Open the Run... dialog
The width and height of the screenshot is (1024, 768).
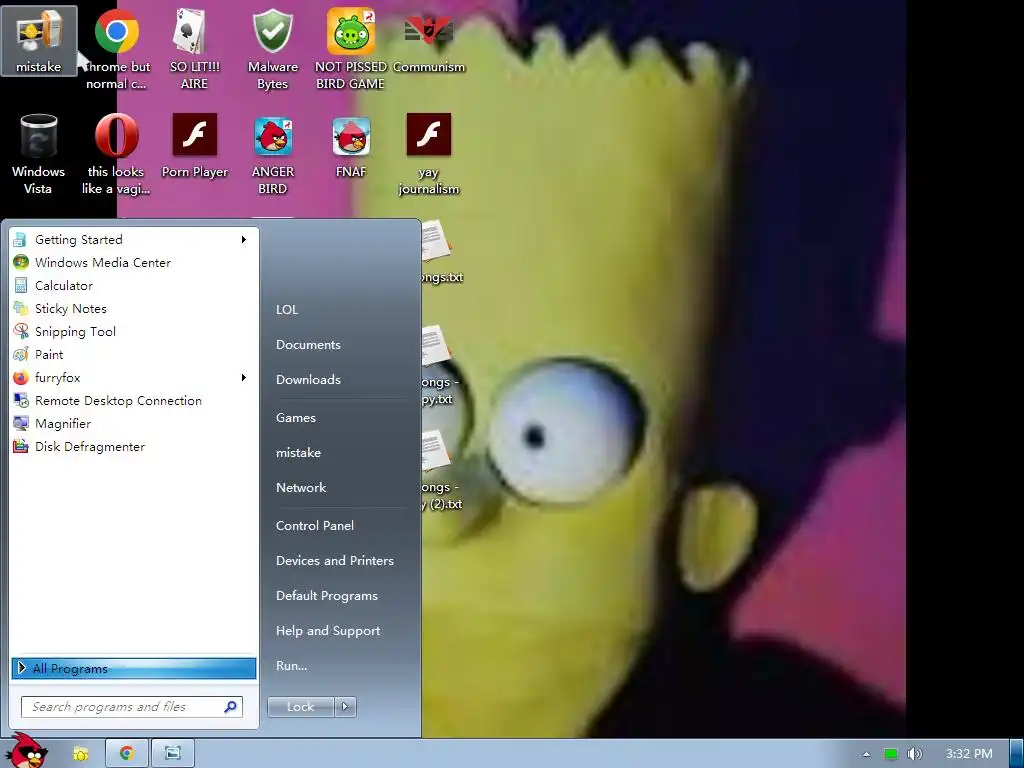(291, 666)
